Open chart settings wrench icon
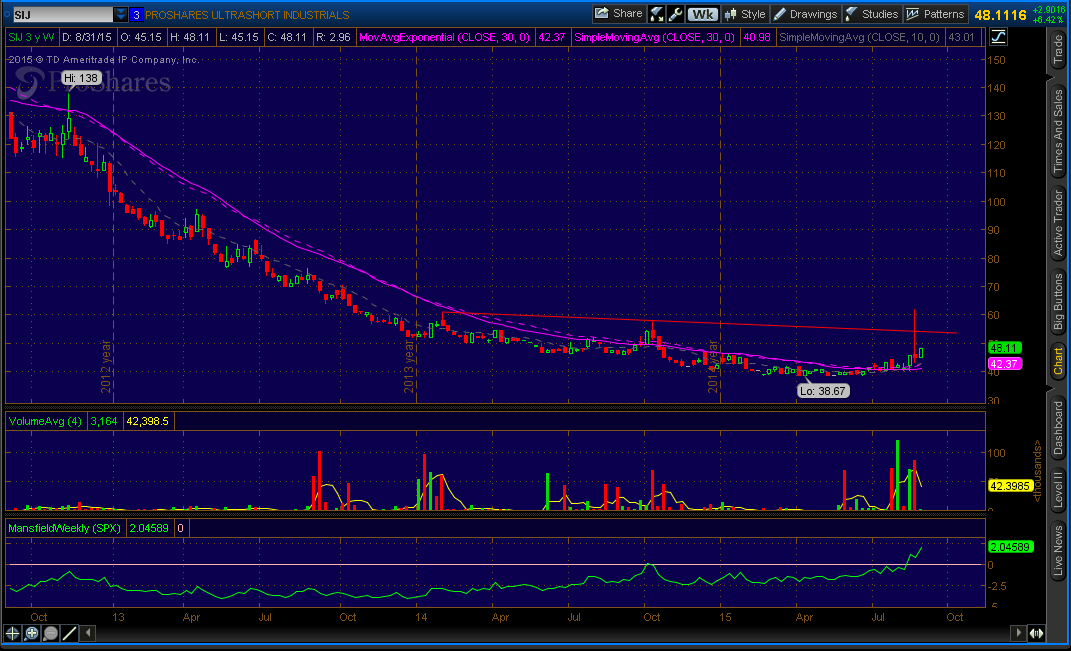This screenshot has width=1071, height=651. click(x=676, y=14)
